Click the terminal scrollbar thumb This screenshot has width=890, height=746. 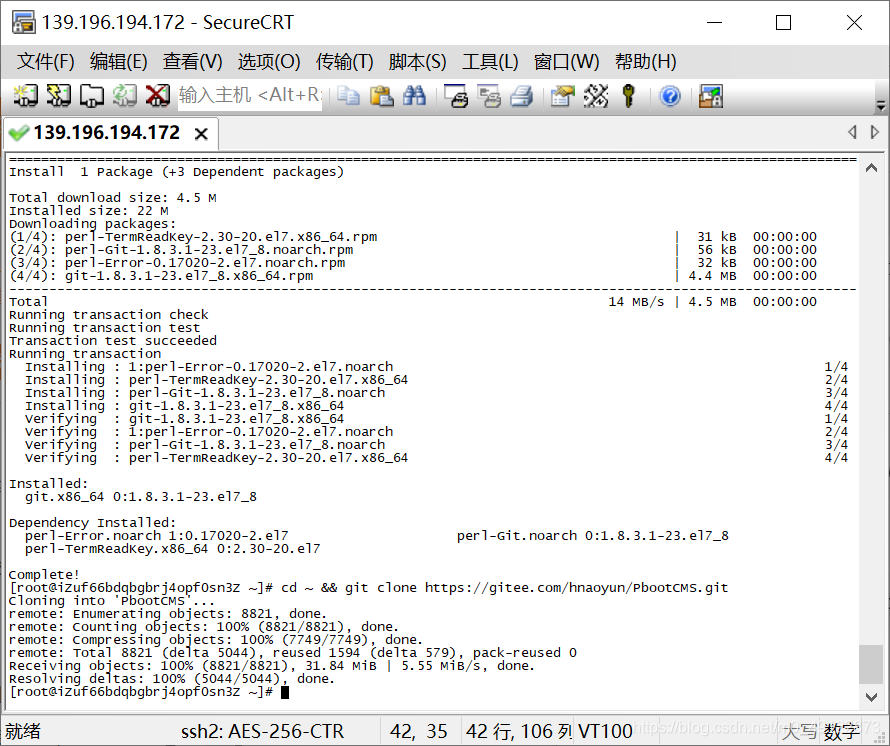pos(871,665)
